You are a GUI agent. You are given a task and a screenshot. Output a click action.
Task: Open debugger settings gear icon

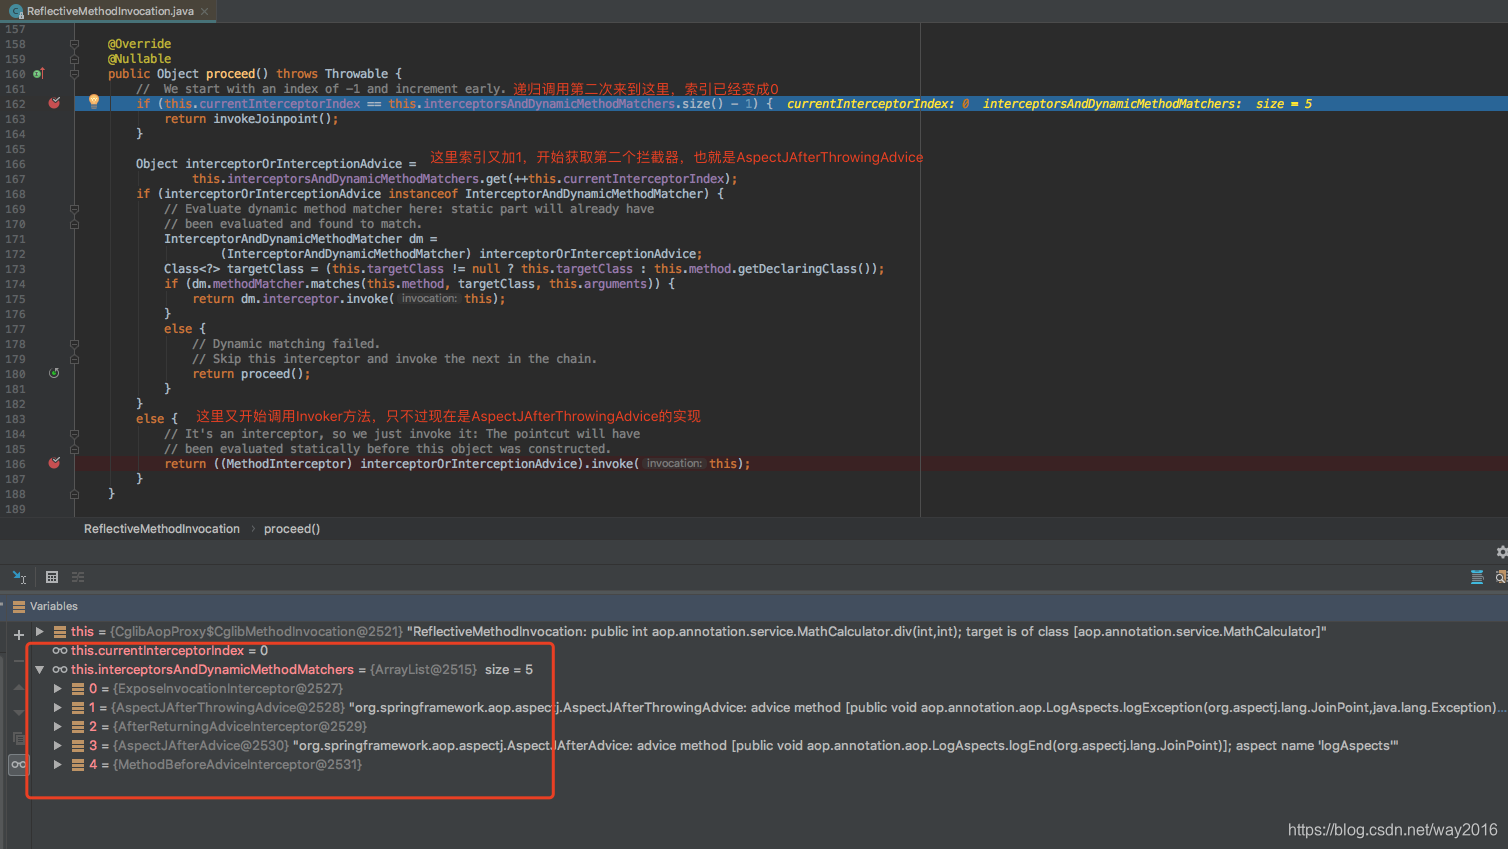coord(1501,552)
